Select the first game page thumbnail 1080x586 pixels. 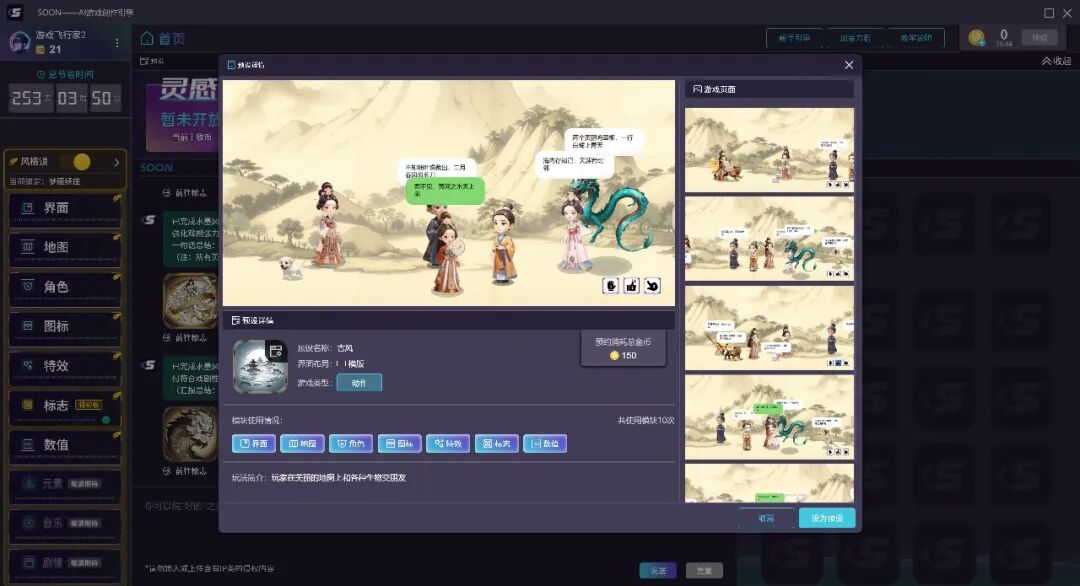(x=769, y=149)
